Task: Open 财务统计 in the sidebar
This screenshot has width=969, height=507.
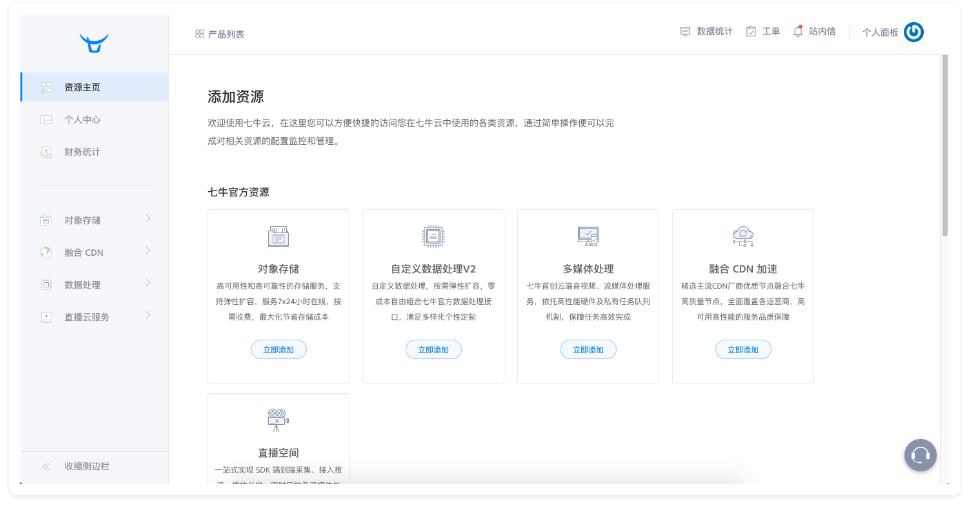Action: tap(95, 151)
